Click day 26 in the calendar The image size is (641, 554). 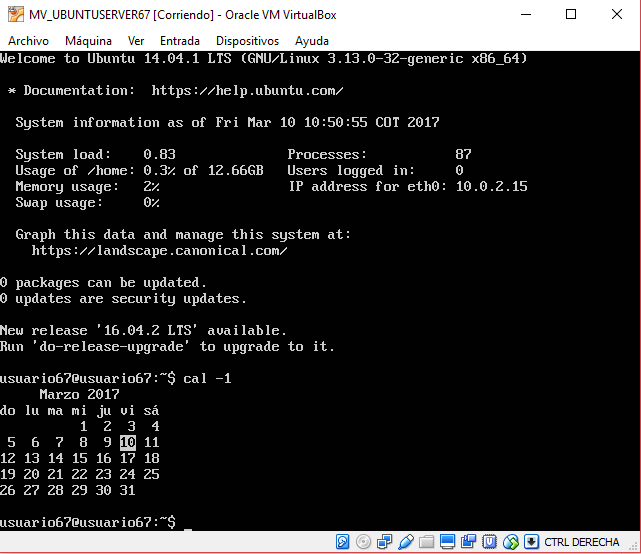coord(8,490)
